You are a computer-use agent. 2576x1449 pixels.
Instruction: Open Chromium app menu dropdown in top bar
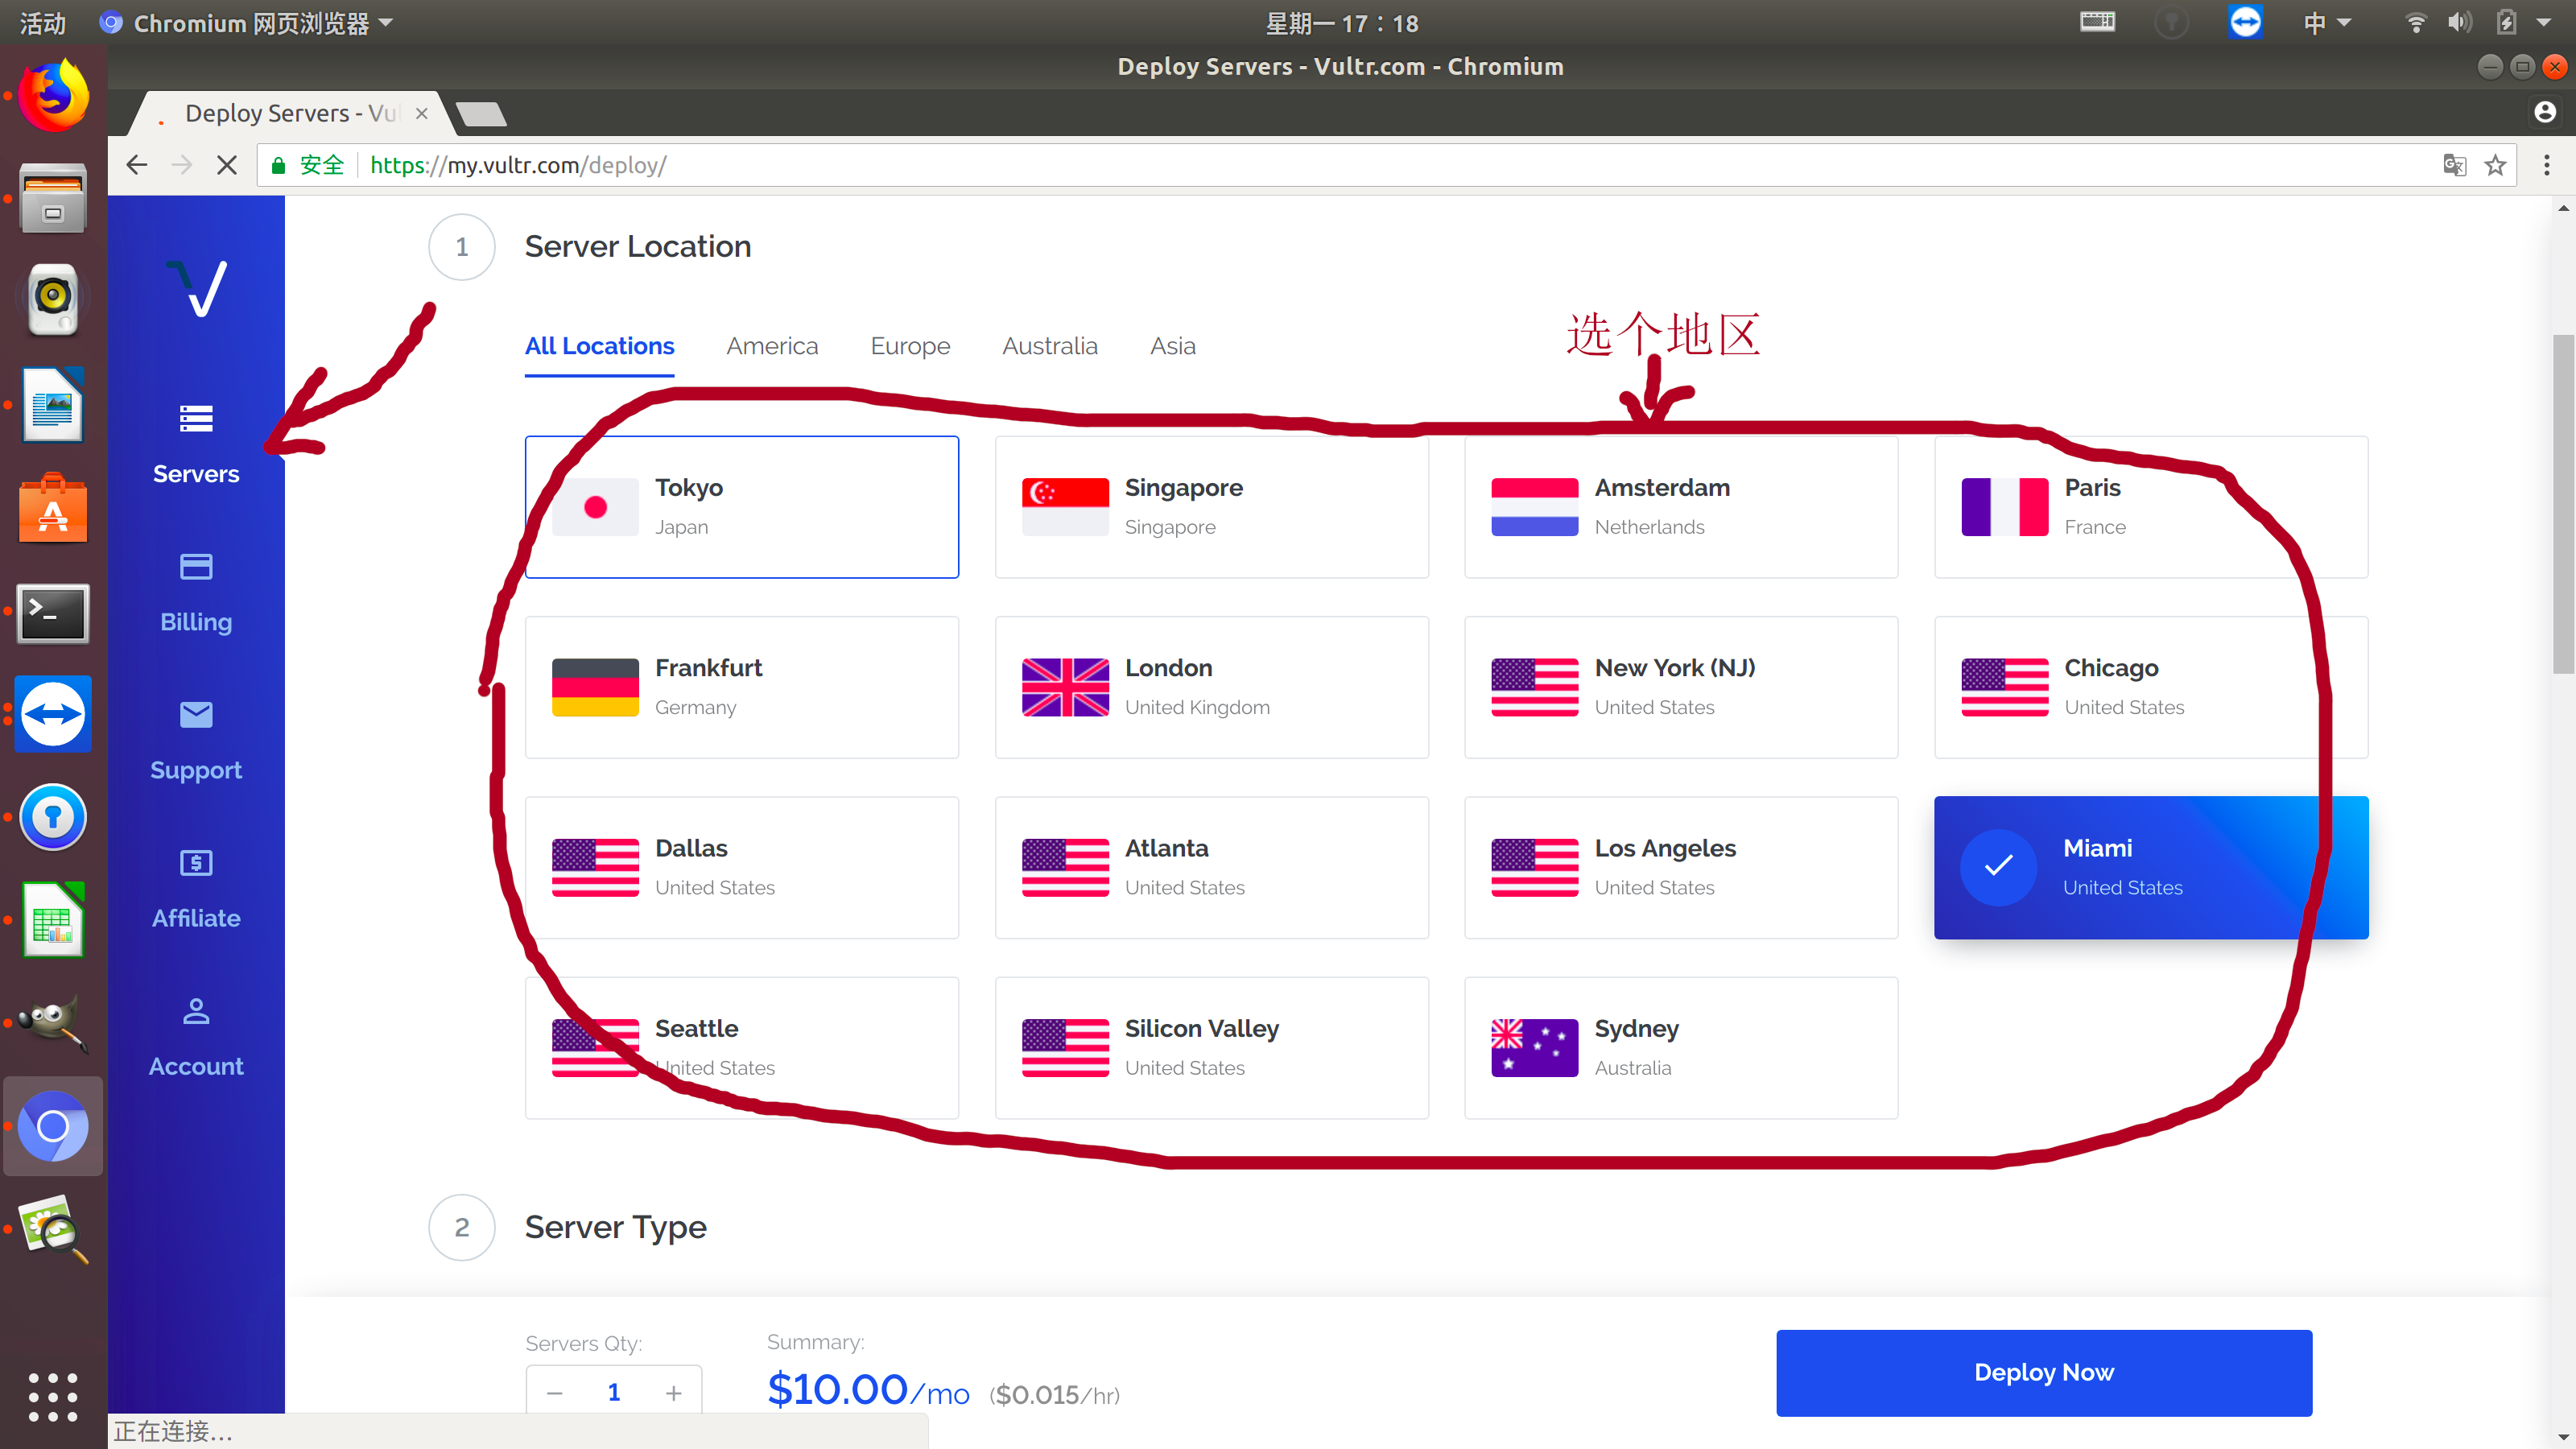pos(246,22)
